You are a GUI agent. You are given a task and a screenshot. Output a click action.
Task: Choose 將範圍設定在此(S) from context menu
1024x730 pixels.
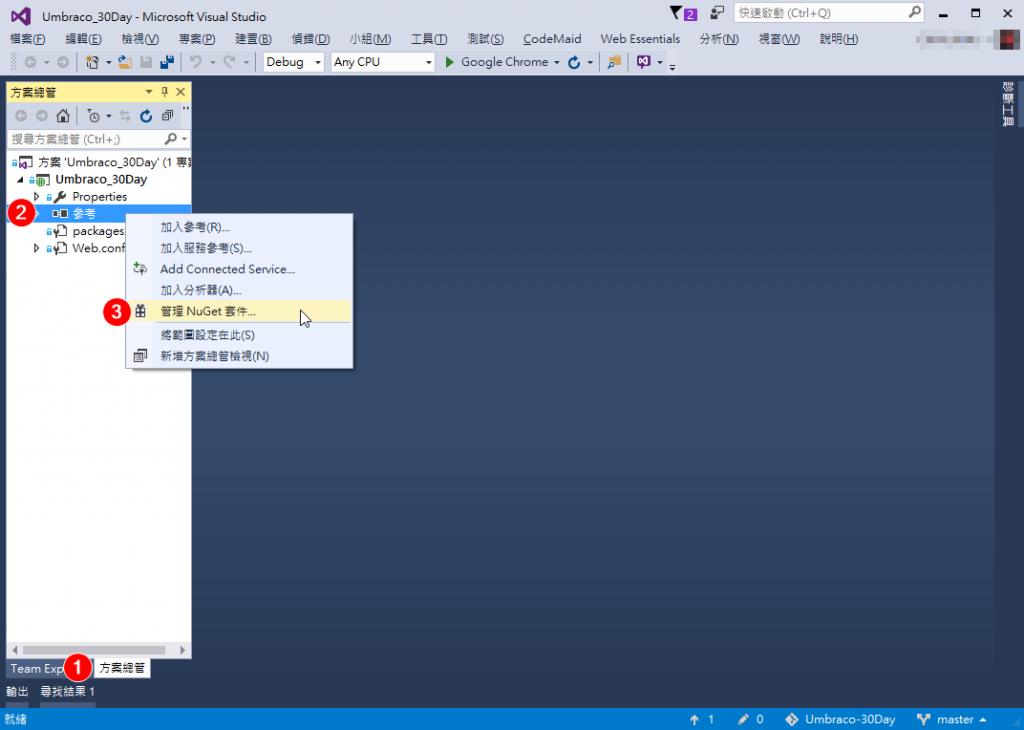tap(239, 335)
